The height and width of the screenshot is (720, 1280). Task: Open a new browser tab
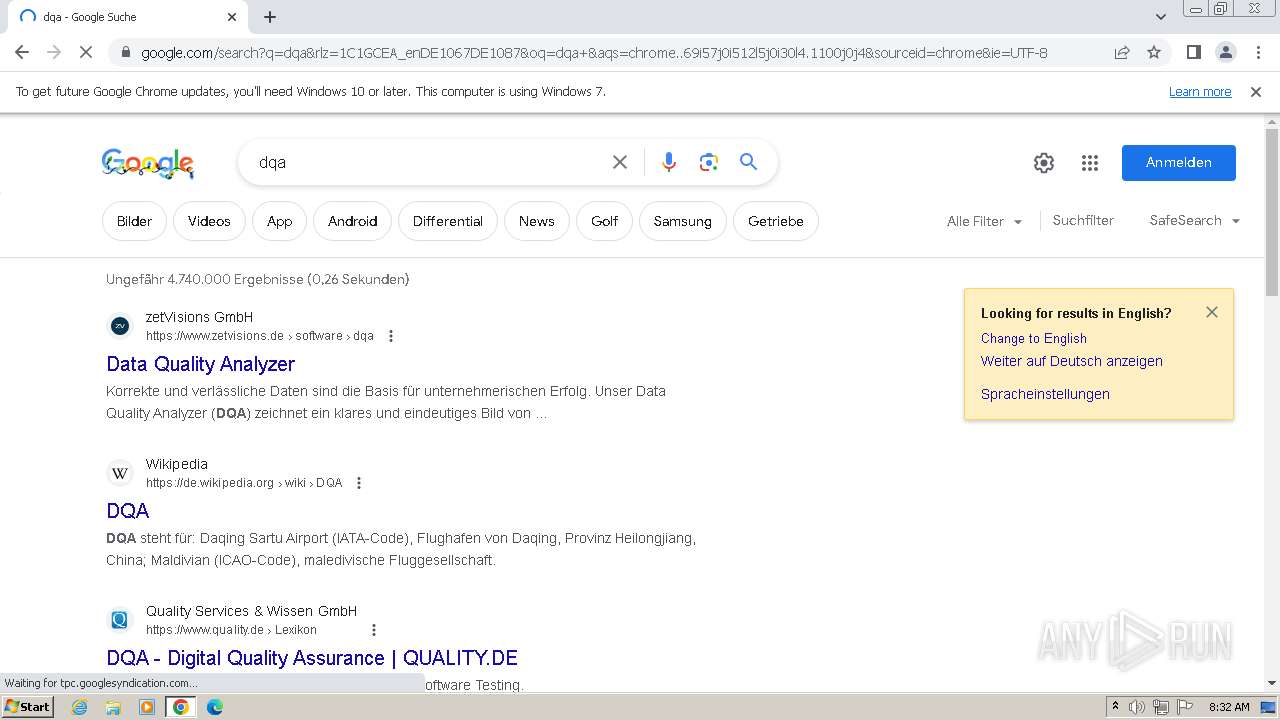pyautogui.click(x=270, y=16)
